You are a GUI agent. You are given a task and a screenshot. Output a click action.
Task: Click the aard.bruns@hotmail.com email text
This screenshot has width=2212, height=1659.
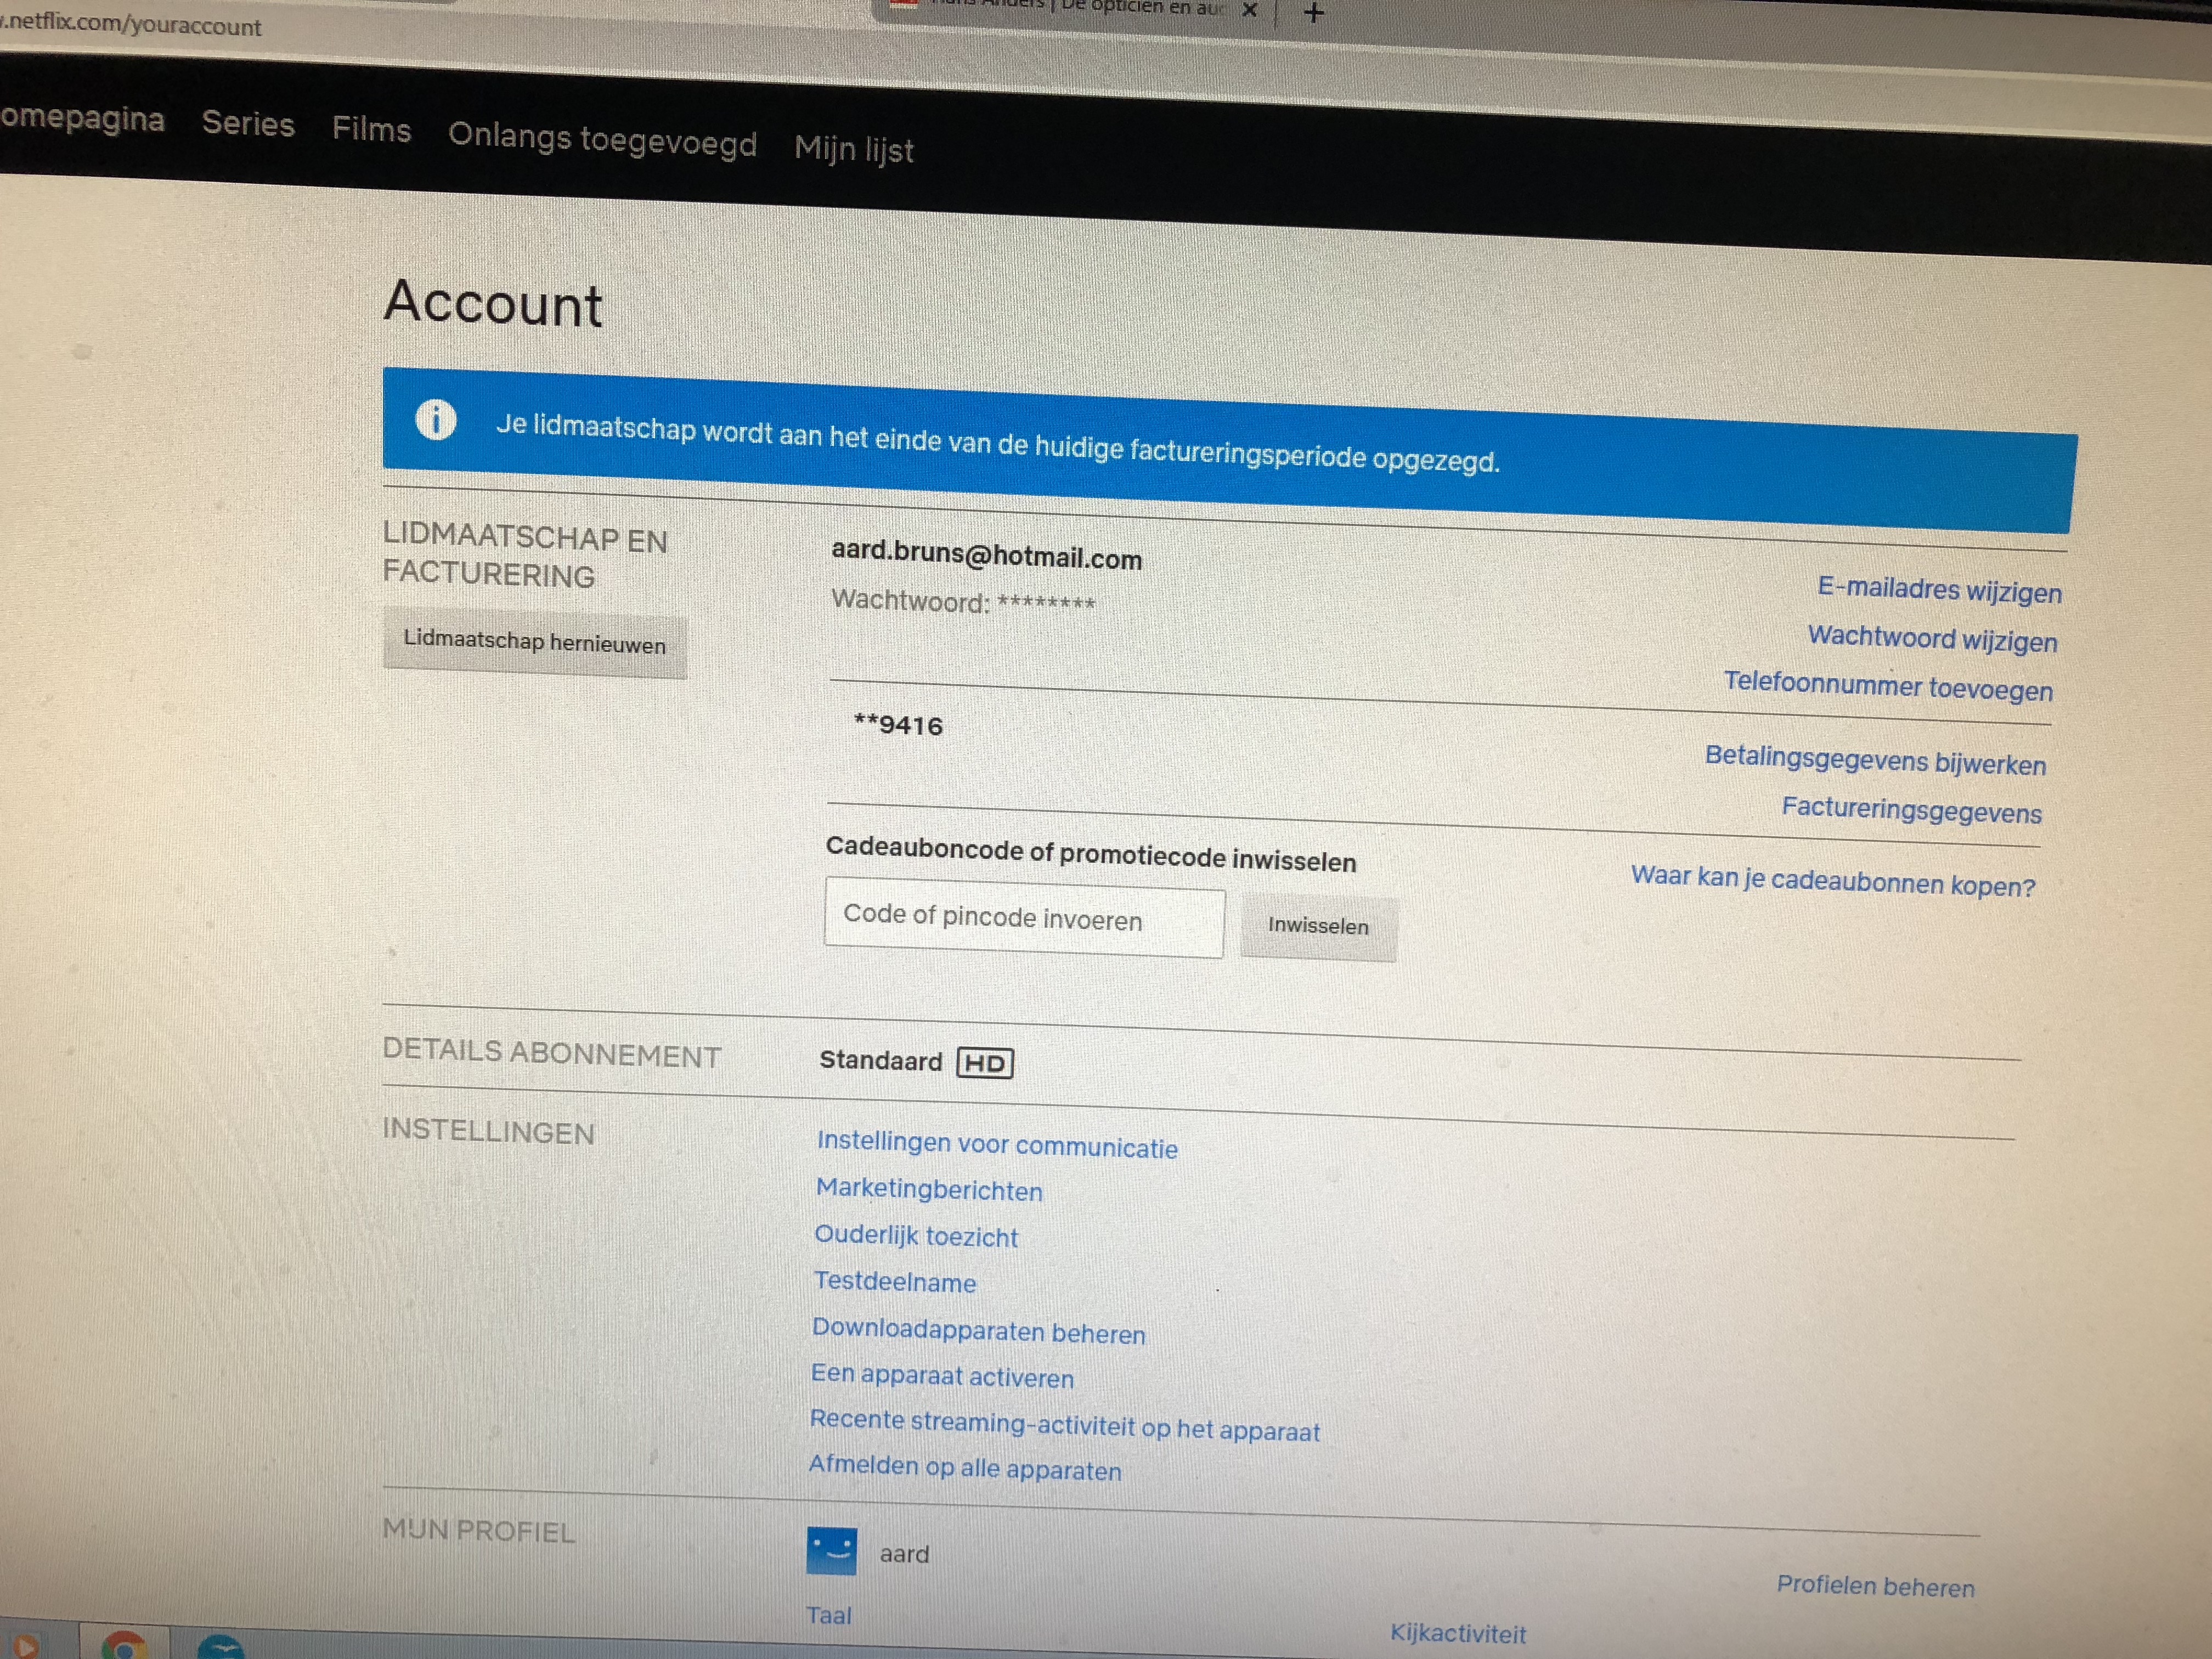click(986, 555)
